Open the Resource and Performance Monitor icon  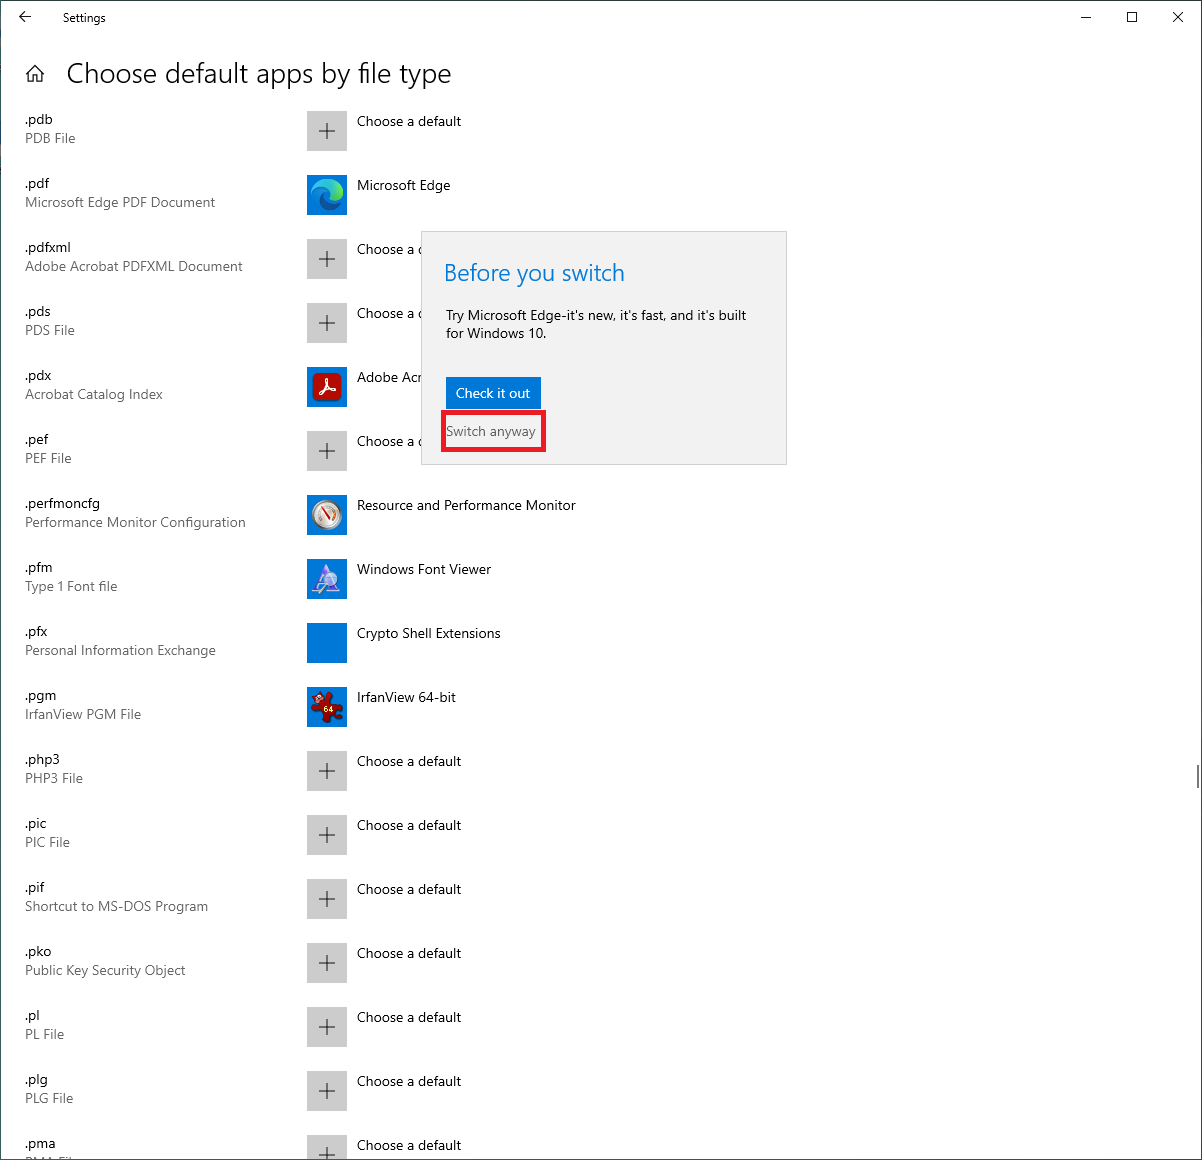[x=326, y=515]
